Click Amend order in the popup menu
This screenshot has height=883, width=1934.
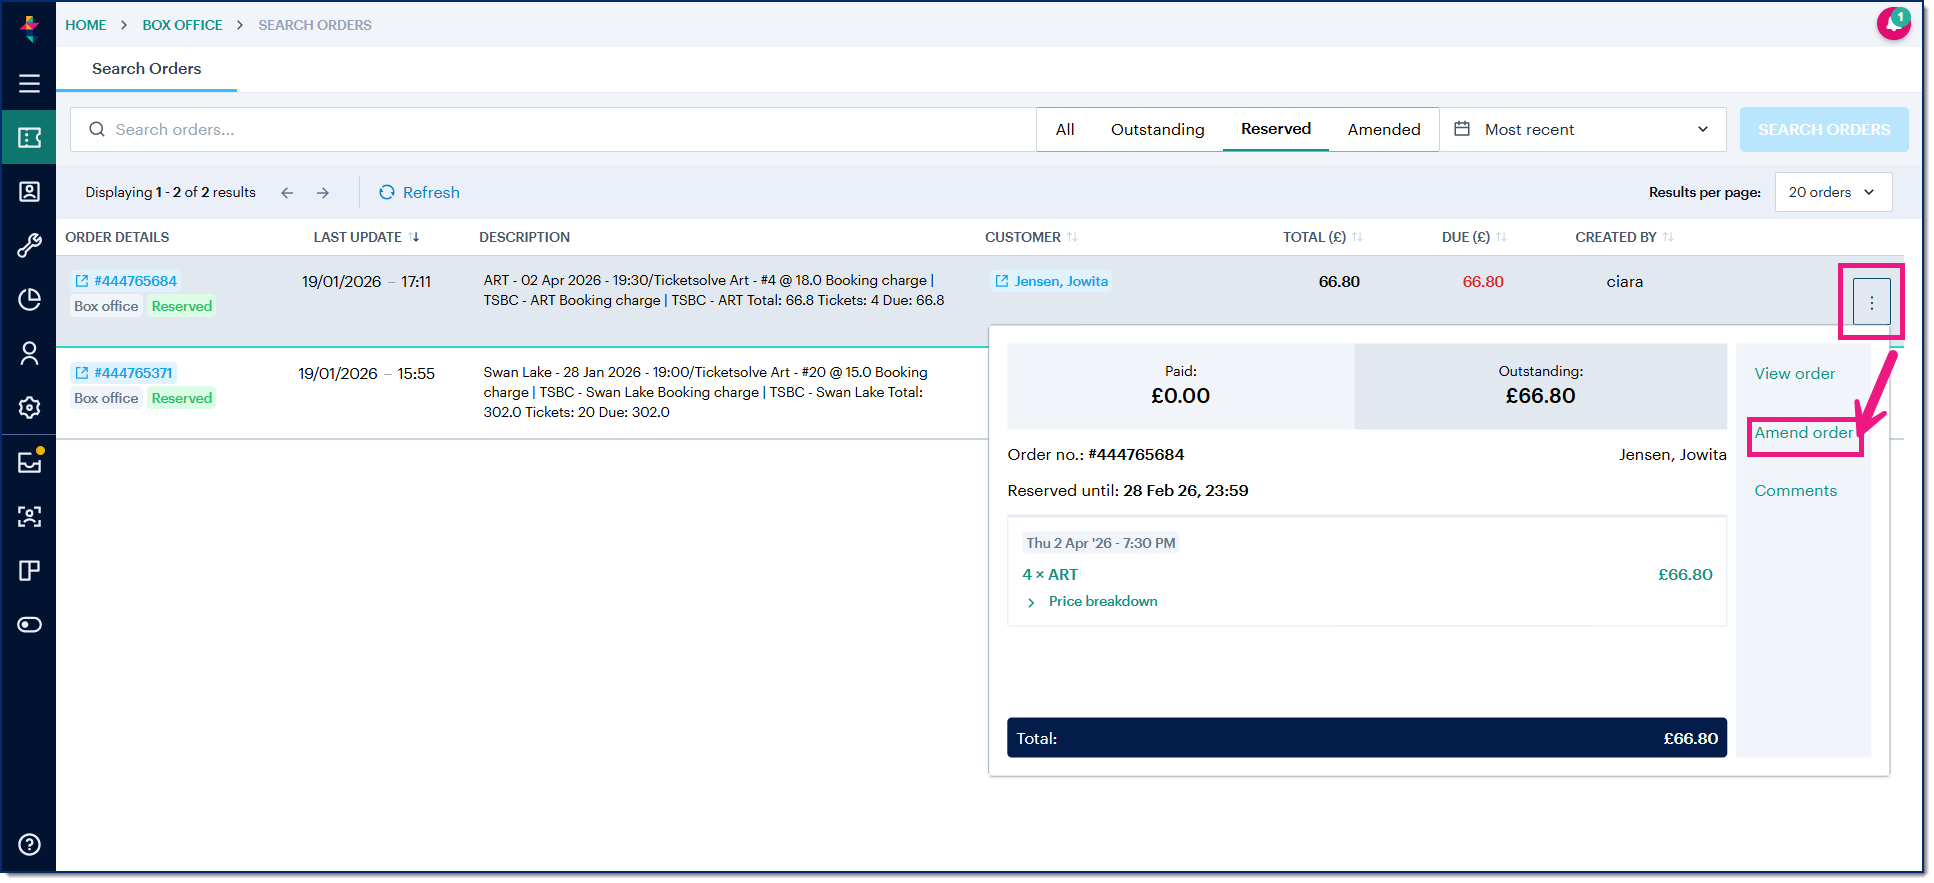pos(1803,433)
